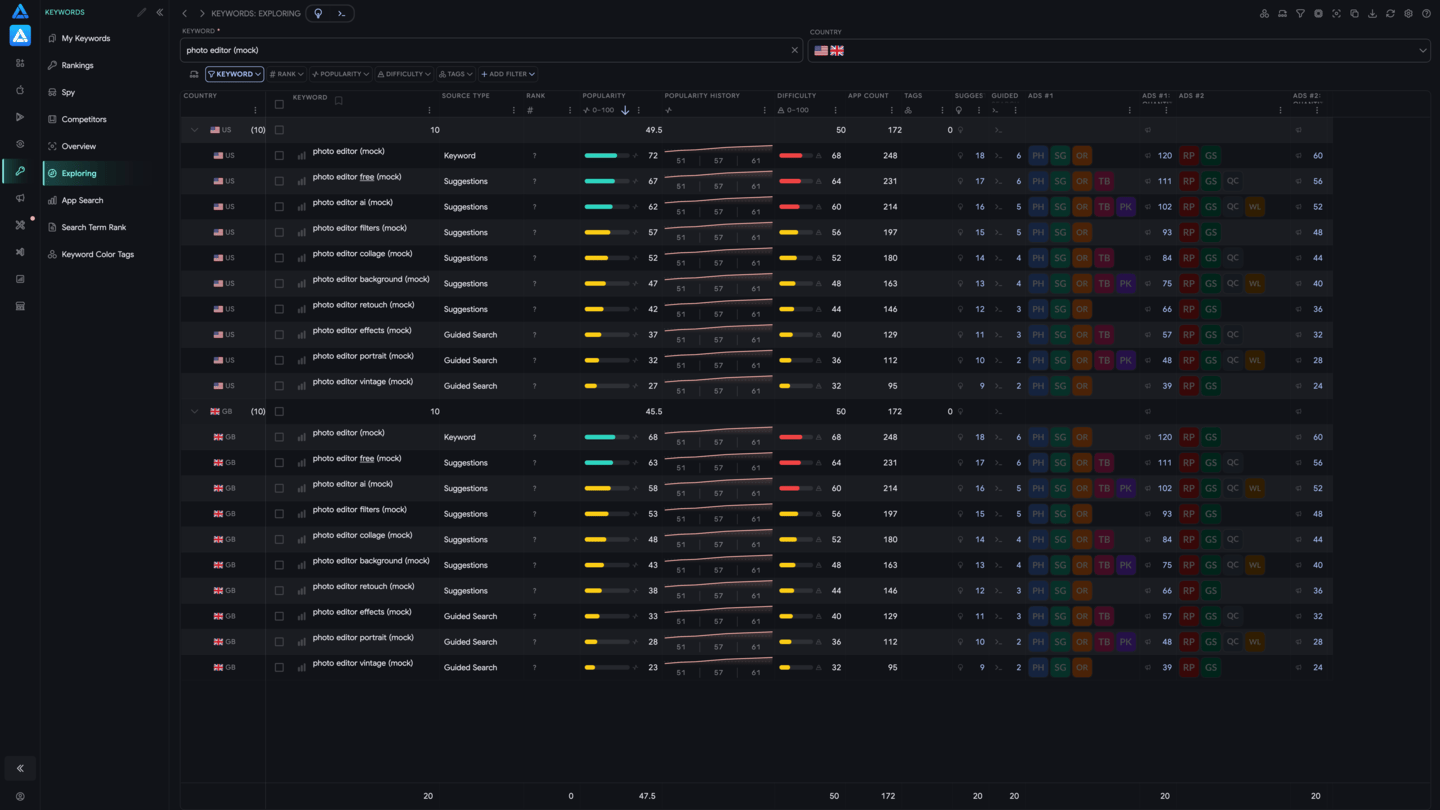
Task: Open the Tags filter dropdown
Action: pos(455,74)
